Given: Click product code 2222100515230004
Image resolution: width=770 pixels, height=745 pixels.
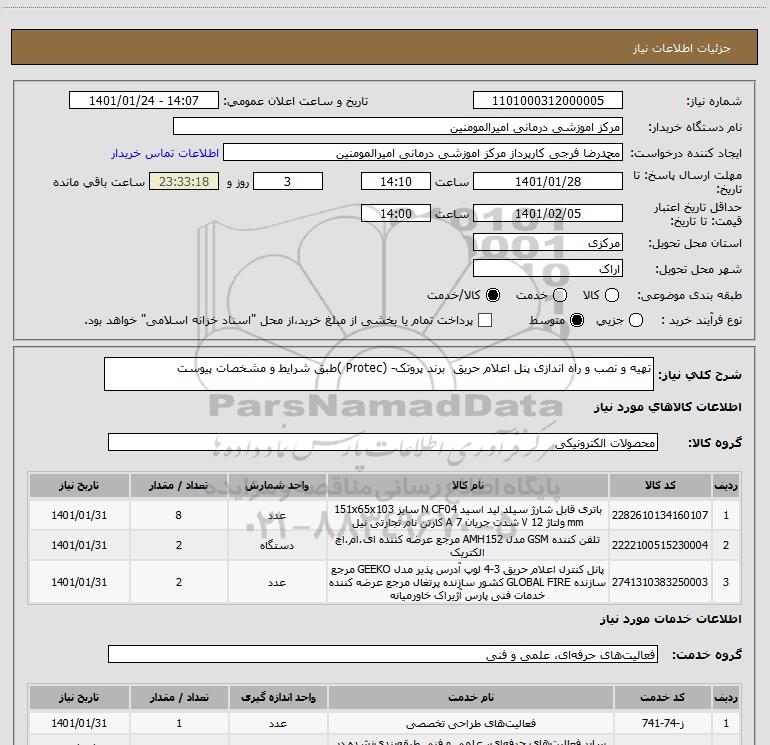Looking at the screenshot, I should tap(660, 545).
